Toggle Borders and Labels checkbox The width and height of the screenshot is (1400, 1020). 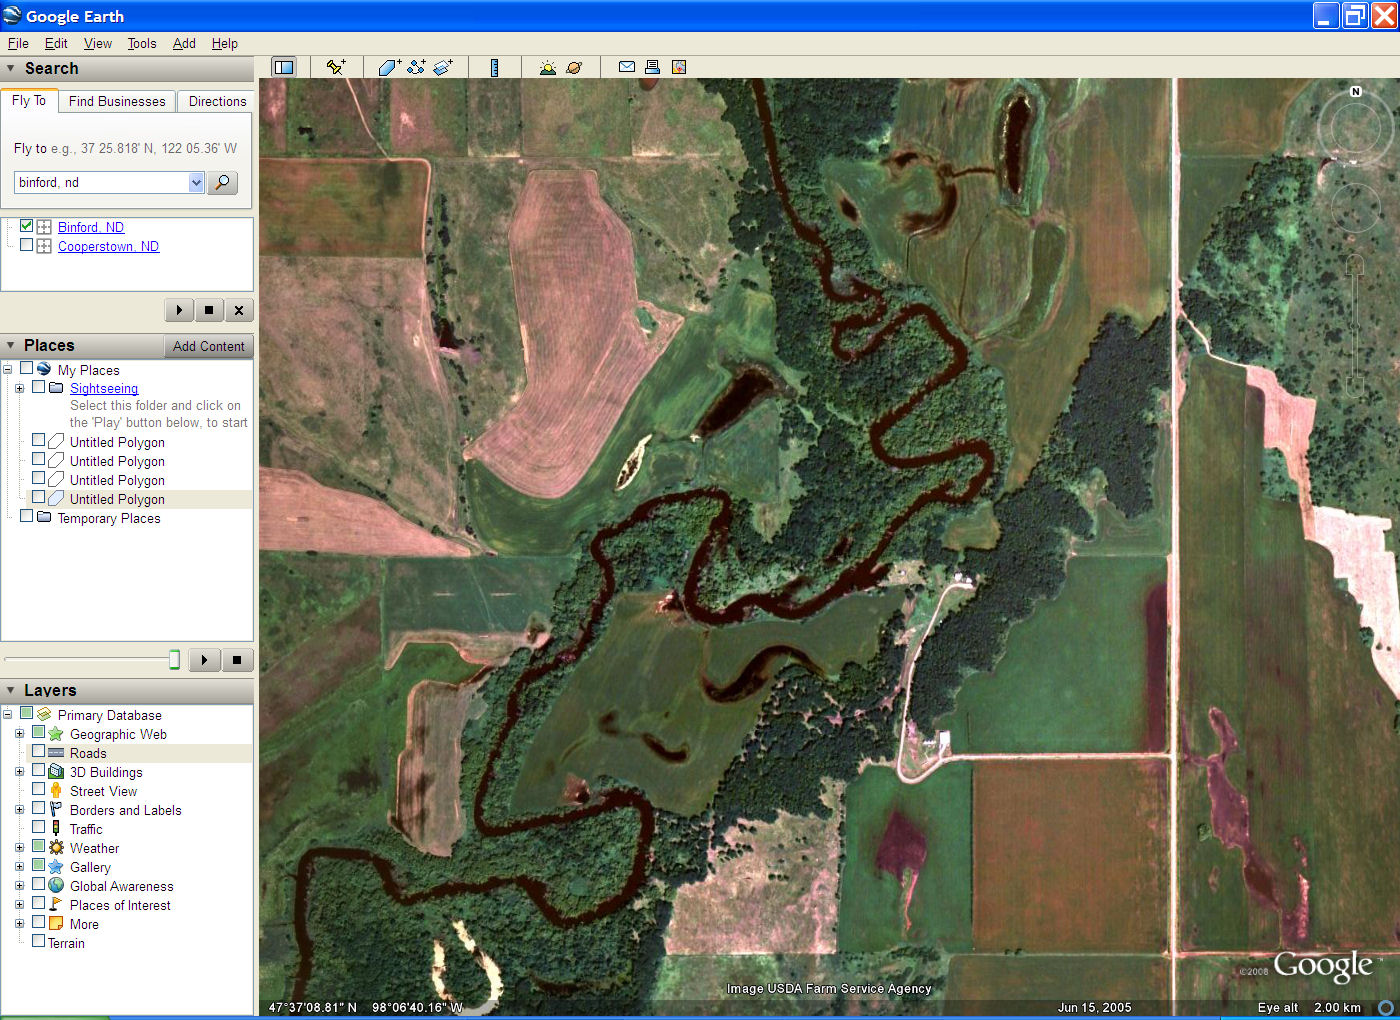tap(38, 809)
